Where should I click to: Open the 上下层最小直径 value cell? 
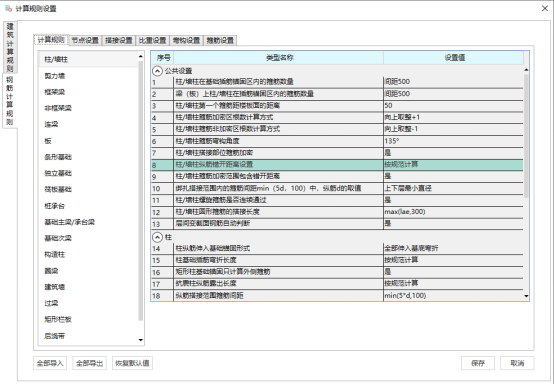click(x=453, y=188)
